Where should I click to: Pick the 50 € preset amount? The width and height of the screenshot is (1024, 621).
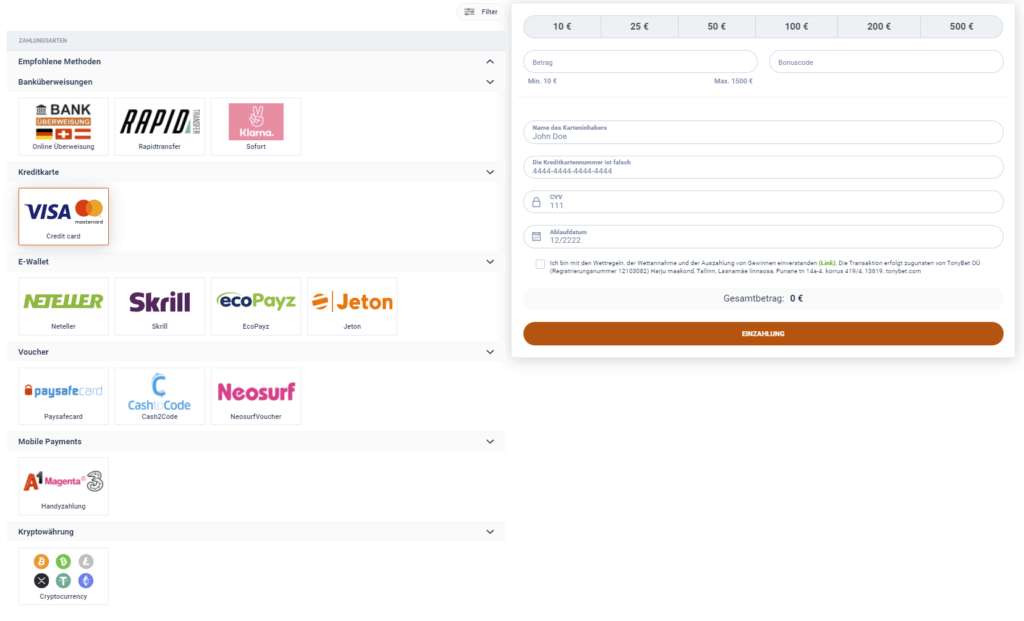pos(716,27)
